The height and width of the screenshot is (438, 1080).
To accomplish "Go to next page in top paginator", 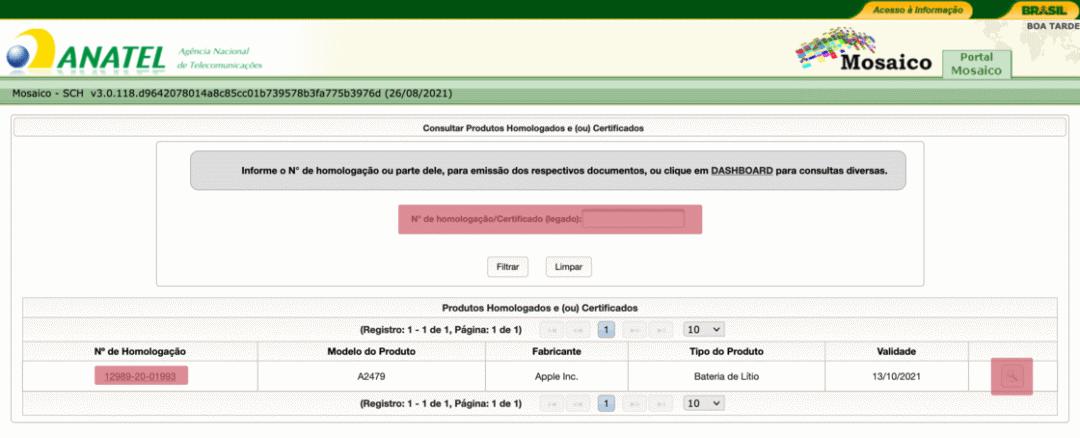I will 634,330.
